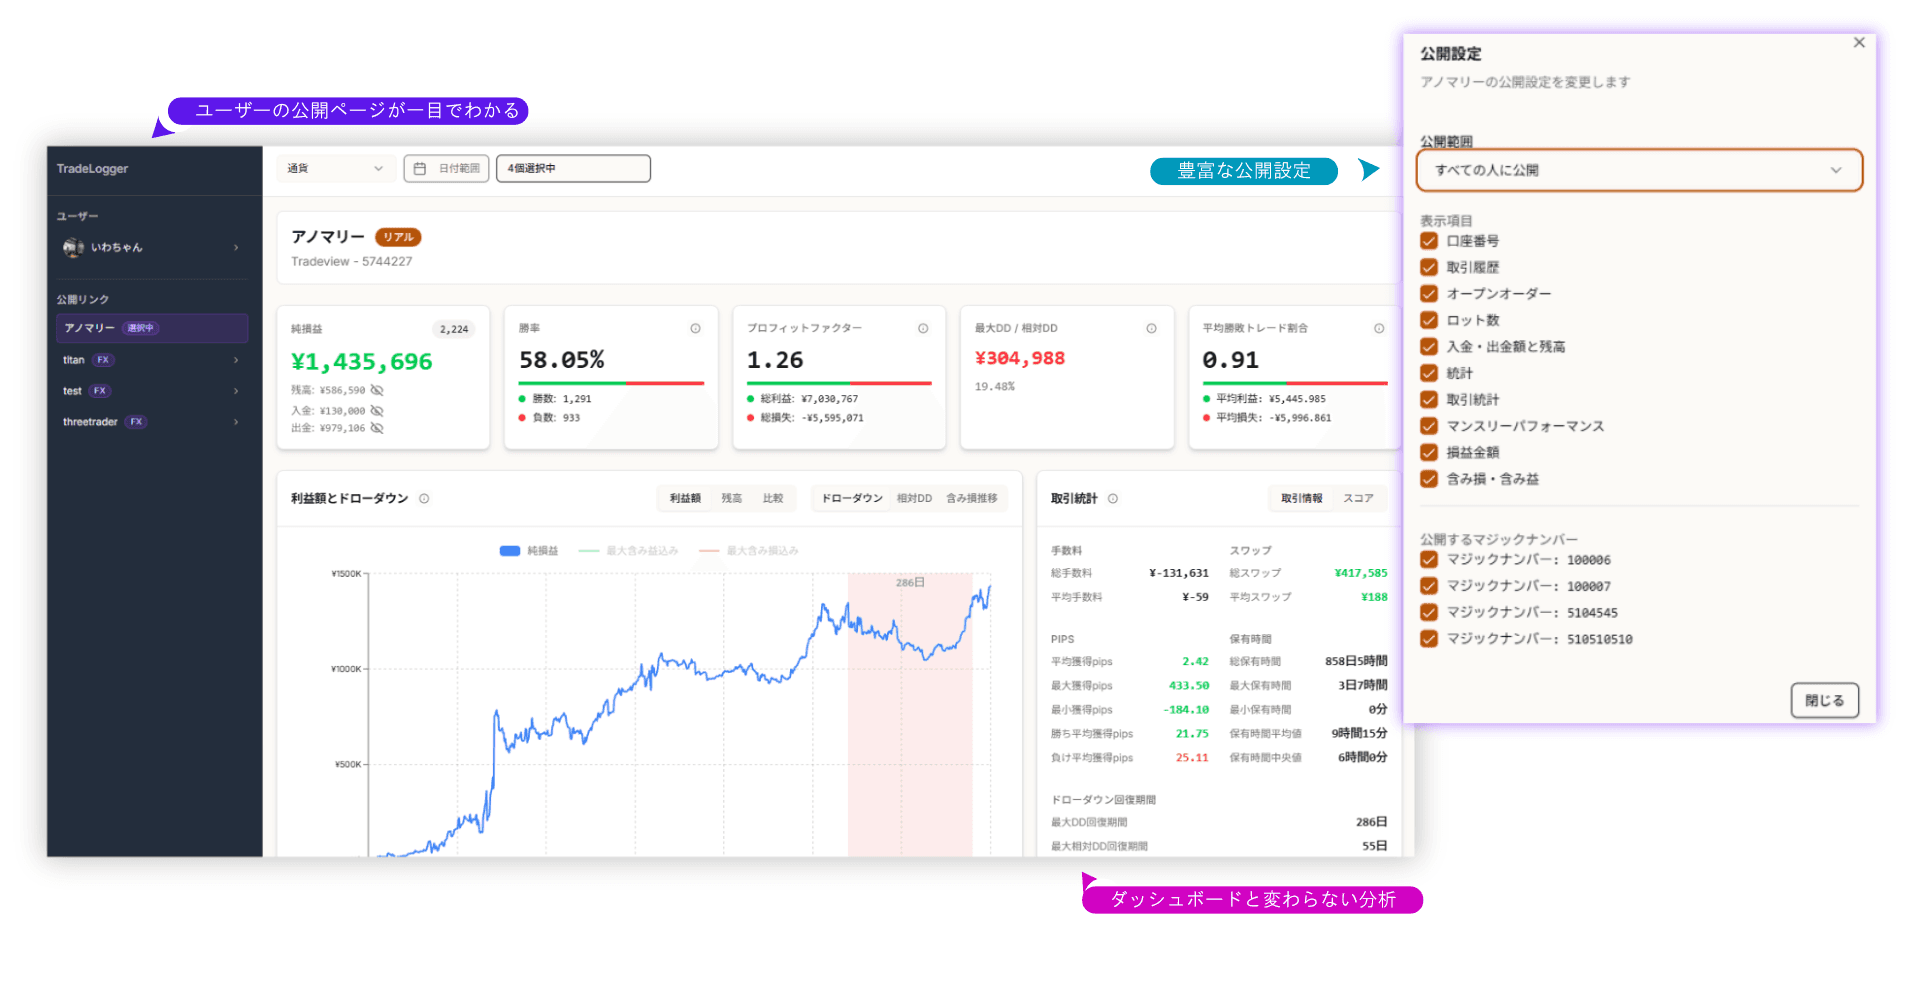Click the hidden-eye icon next to 入金
The width and height of the screenshot is (1920, 1000).
click(377, 411)
